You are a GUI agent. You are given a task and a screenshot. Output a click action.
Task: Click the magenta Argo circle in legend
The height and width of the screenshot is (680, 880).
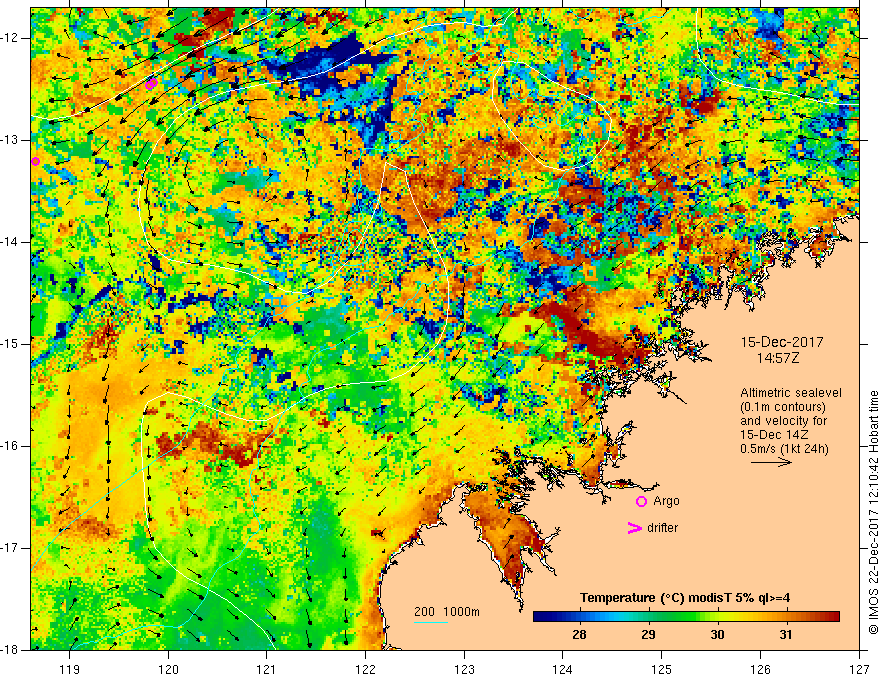pyautogui.click(x=641, y=501)
